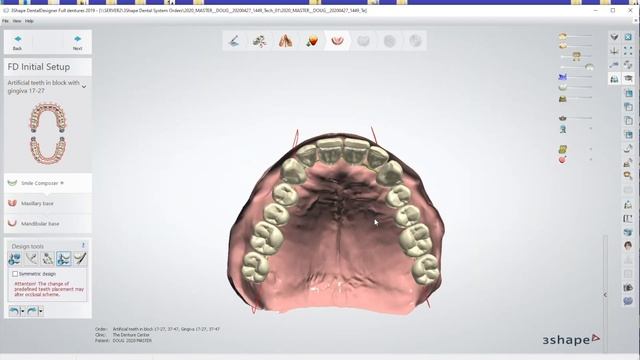
Task: Select the fifth Design tools arch icon
Action: [x=80, y=258]
